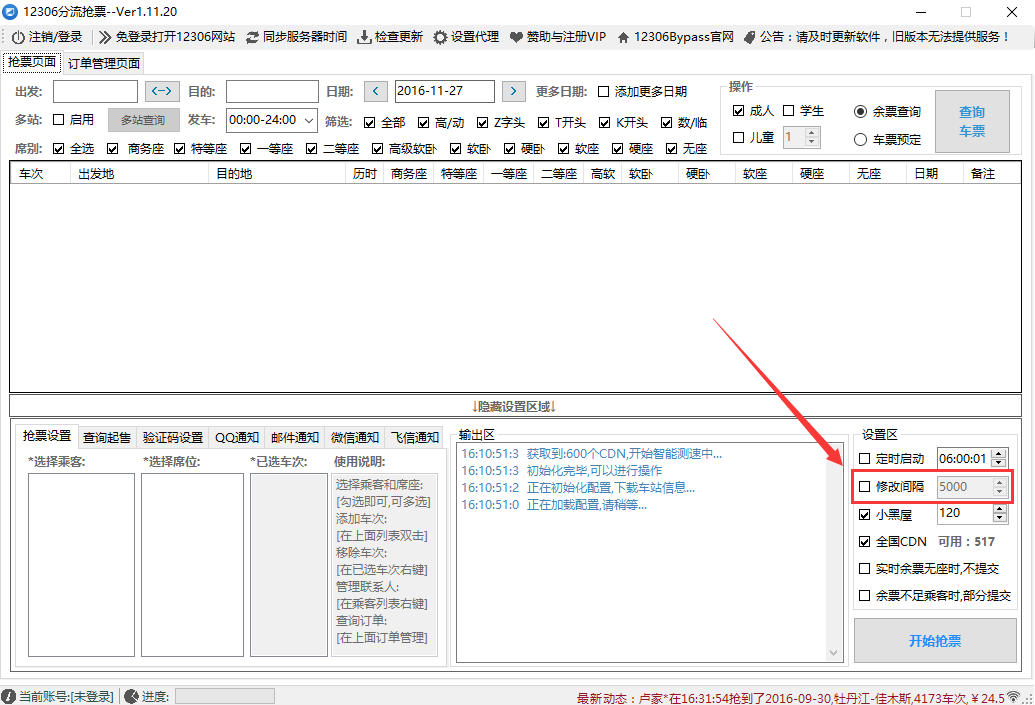
Task: Increase 儿童 count spinner
Action: tap(813, 133)
